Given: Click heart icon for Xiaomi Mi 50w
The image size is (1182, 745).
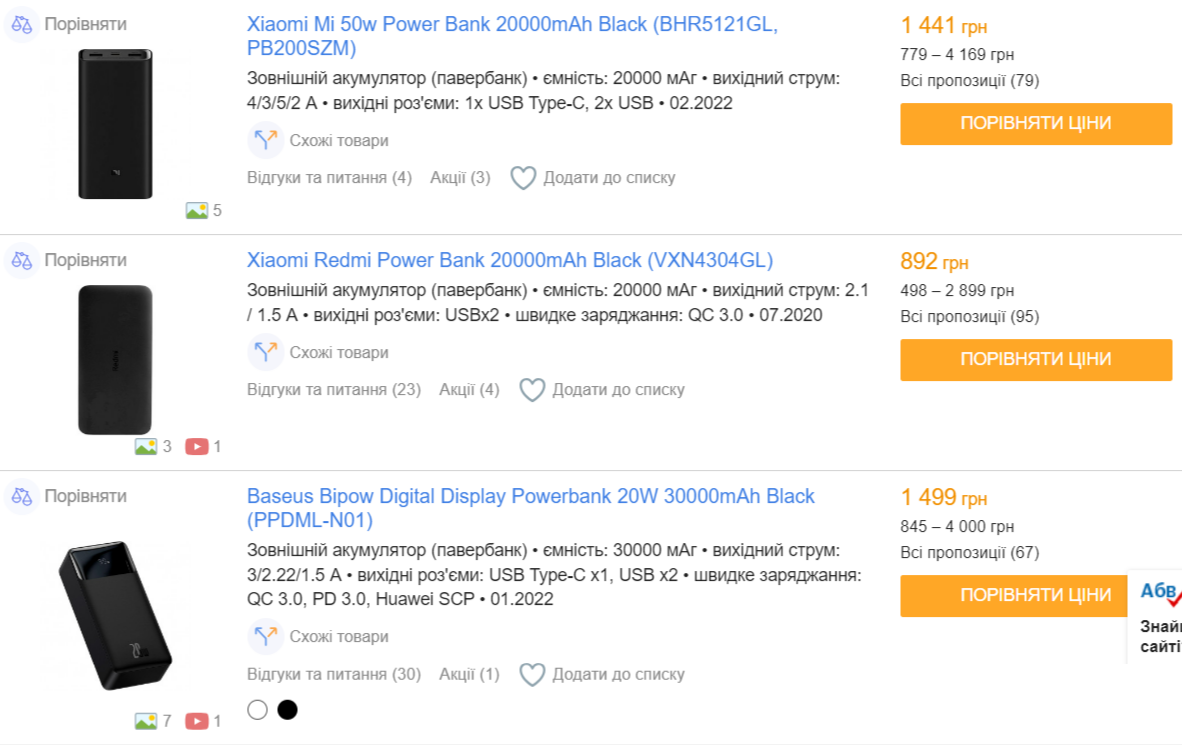Looking at the screenshot, I should point(523,178).
